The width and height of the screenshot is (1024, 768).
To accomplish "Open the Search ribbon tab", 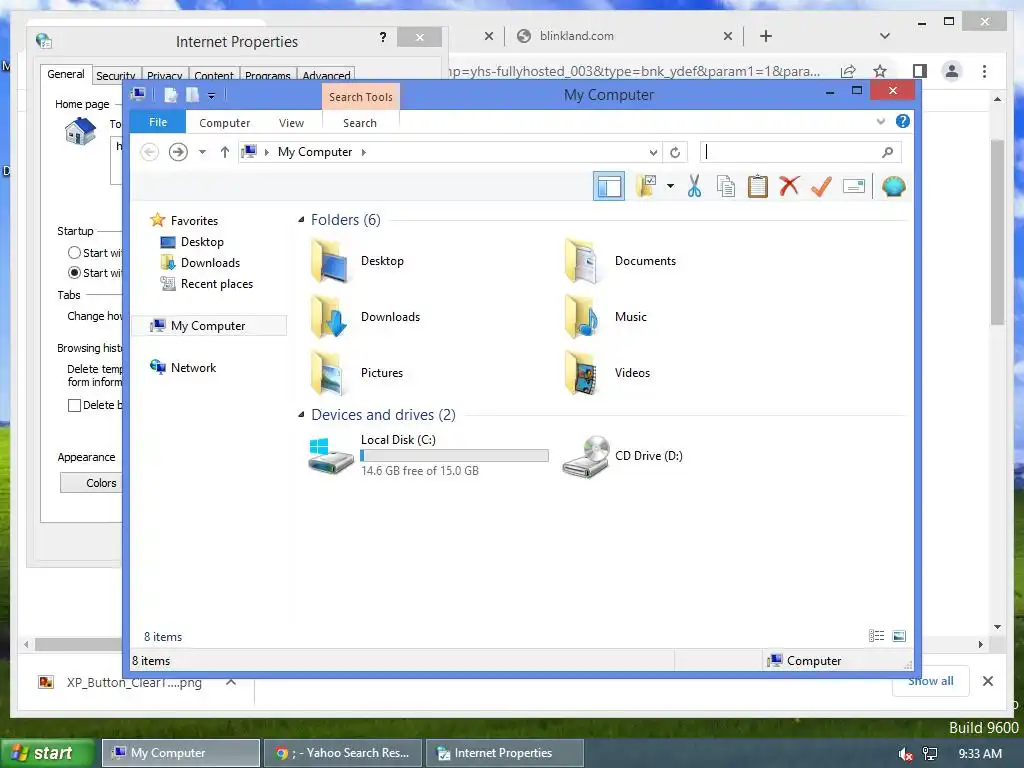I will 360,123.
